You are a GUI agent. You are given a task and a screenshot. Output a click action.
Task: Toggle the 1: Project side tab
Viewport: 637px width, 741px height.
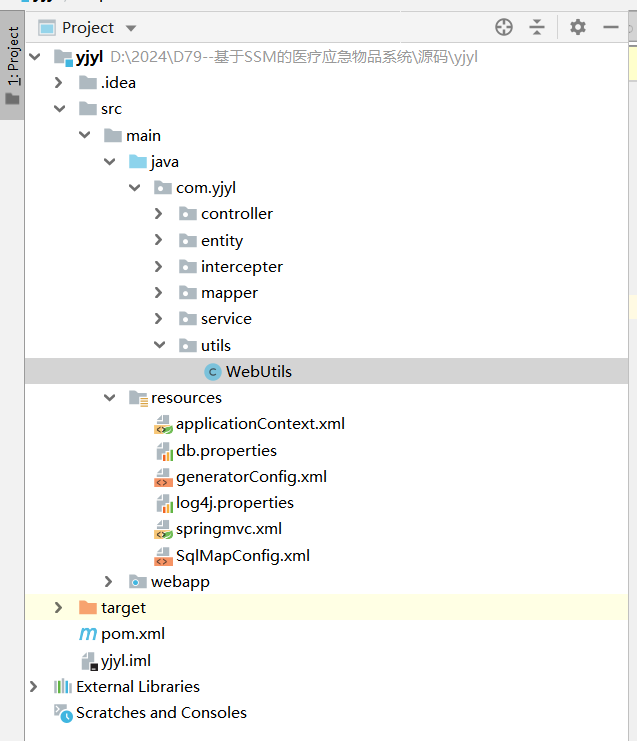[13, 60]
